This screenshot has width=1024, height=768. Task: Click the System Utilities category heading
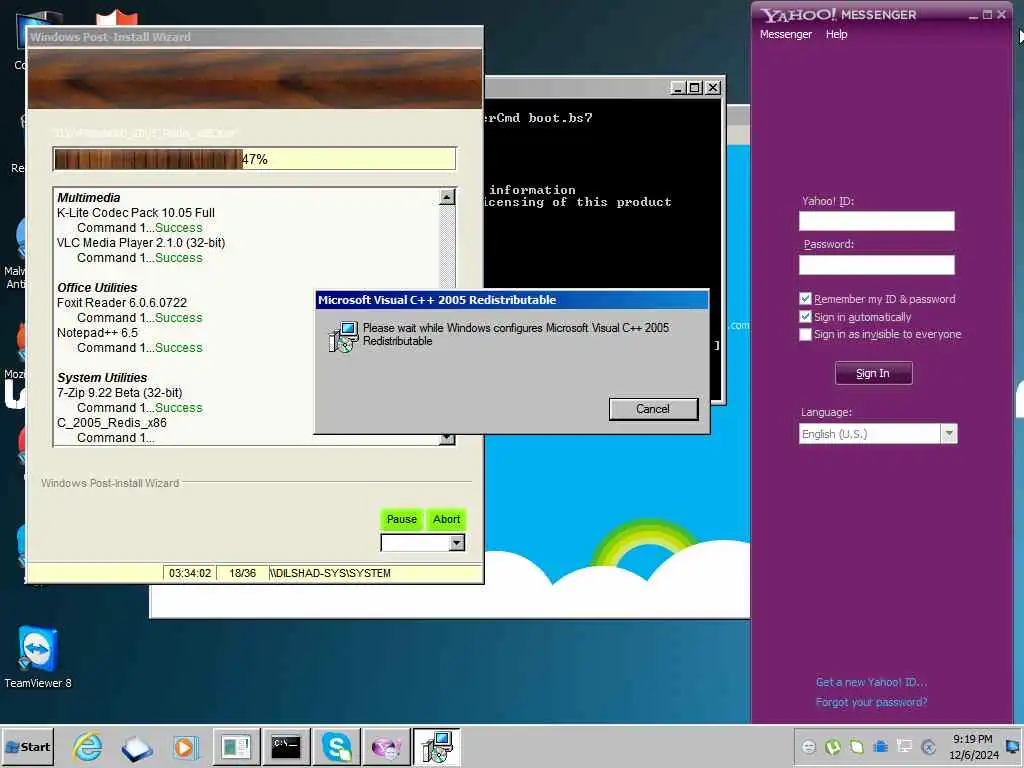click(102, 378)
